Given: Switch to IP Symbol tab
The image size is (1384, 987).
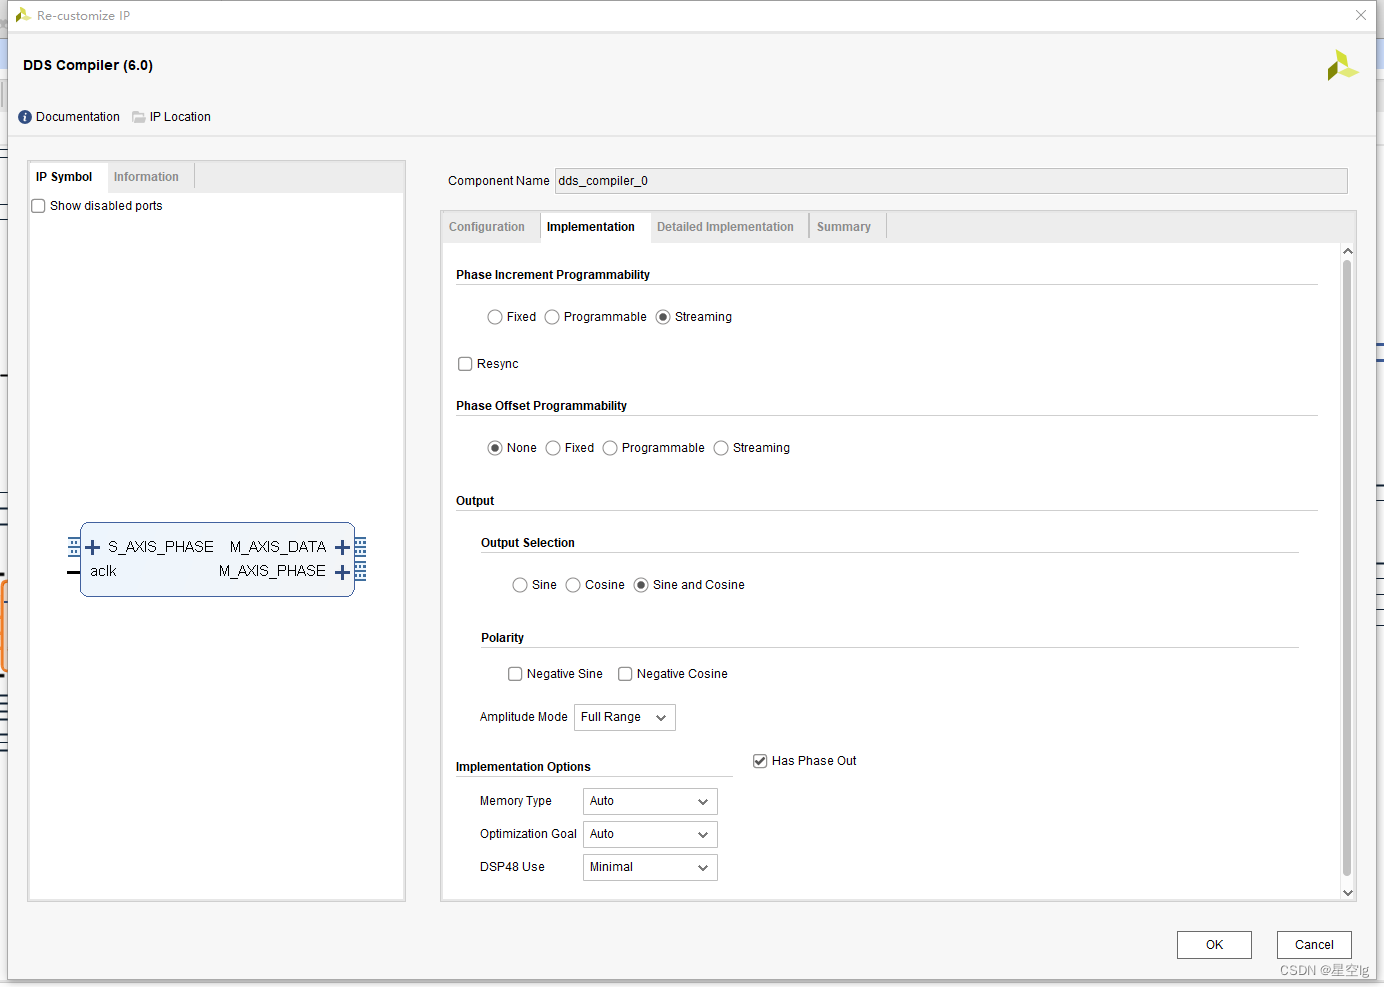Looking at the screenshot, I should pos(64,177).
